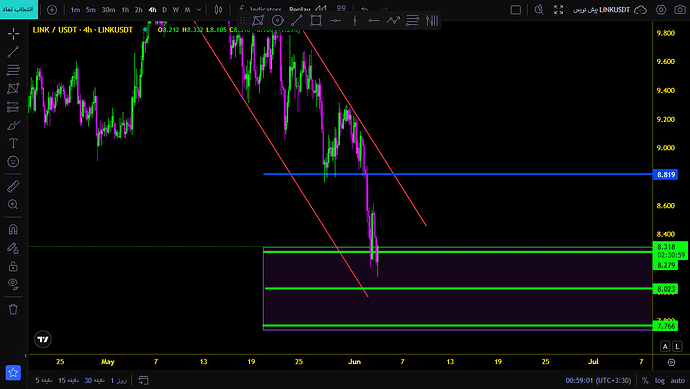Take a chart snapshot with camera icon
Screen dimensions: 690x389
click(x=680, y=10)
